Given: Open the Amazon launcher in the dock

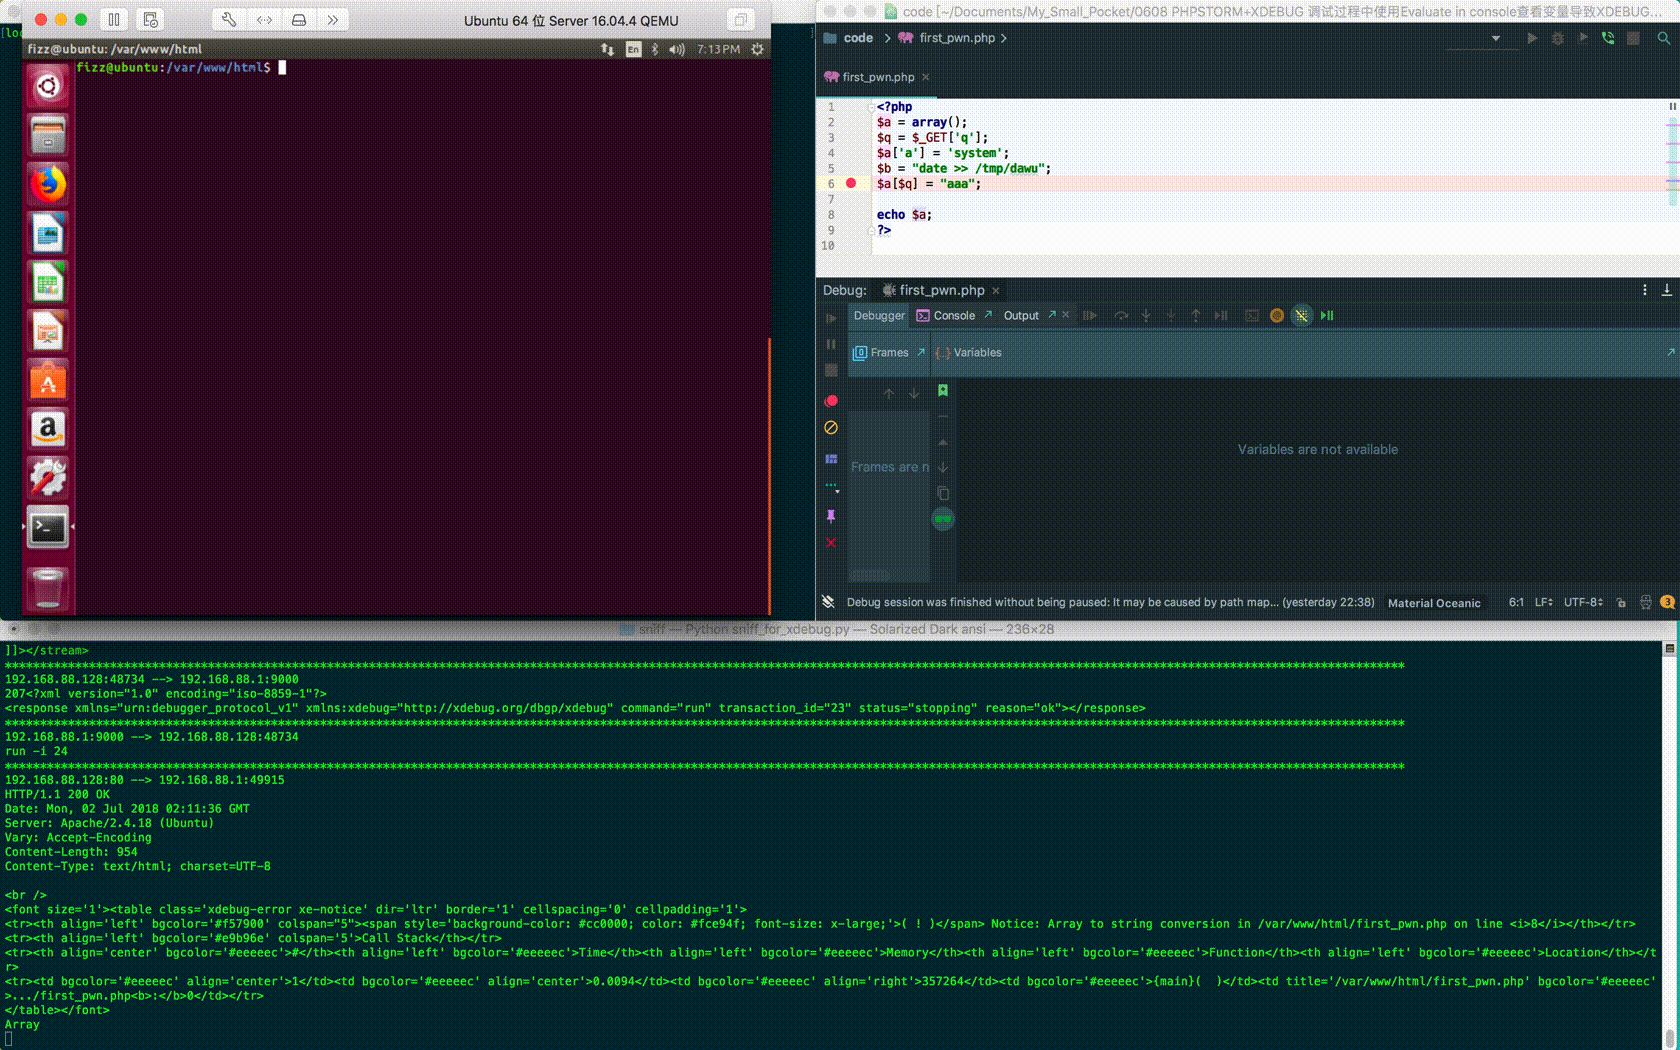Looking at the screenshot, I should [47, 429].
